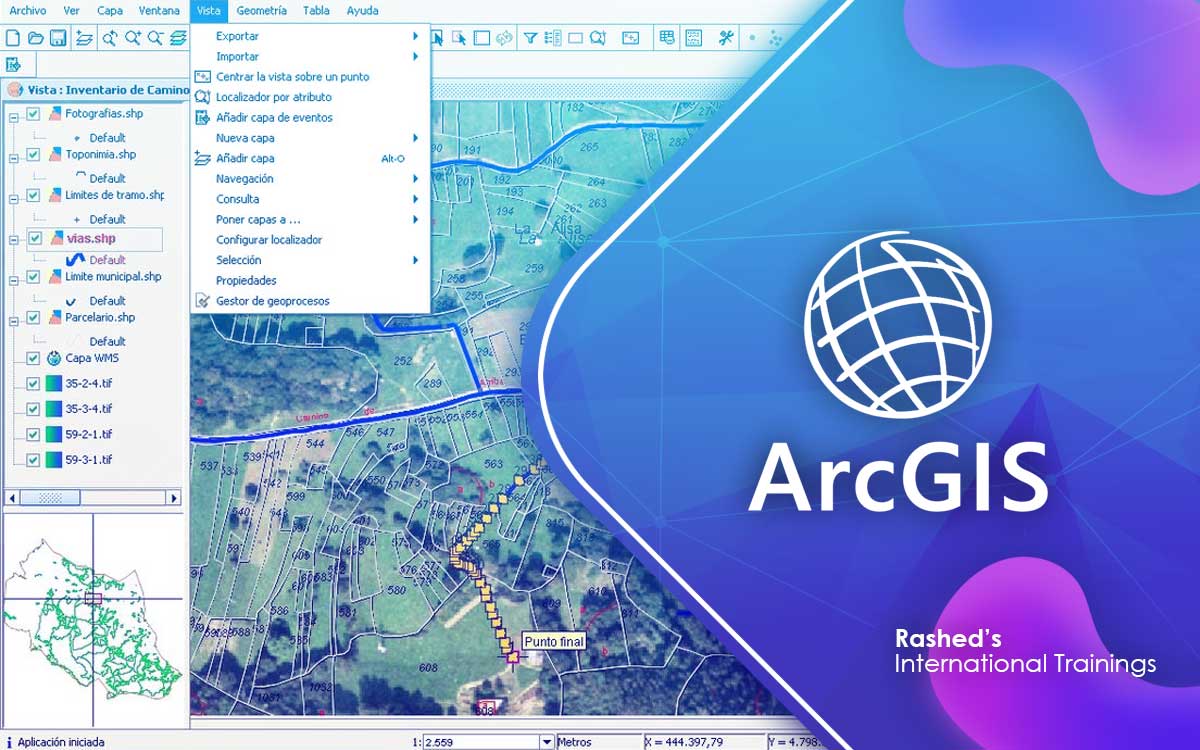
Task: Open the map scale dropdown arrow
Action: click(546, 742)
